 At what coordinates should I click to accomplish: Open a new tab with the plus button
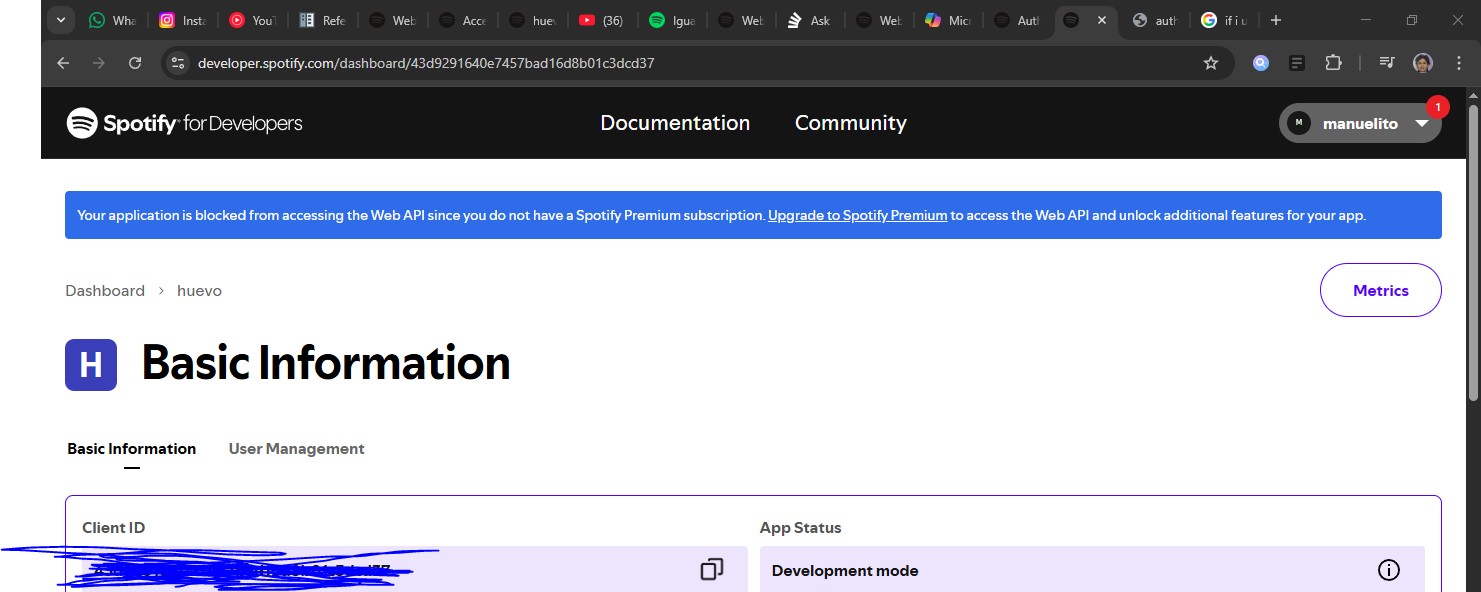coord(1275,20)
